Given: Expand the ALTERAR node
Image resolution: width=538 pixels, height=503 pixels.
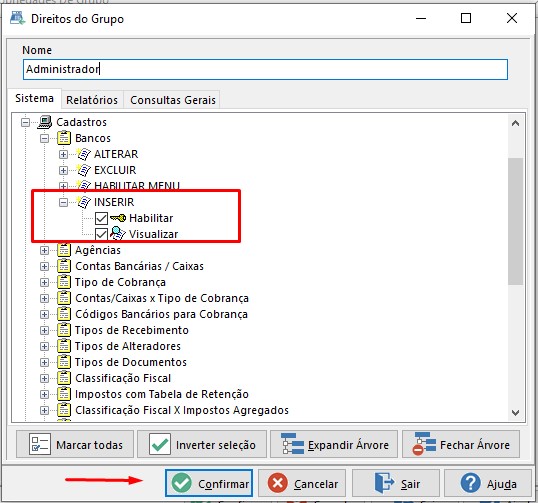Looking at the screenshot, I should click(x=63, y=154).
